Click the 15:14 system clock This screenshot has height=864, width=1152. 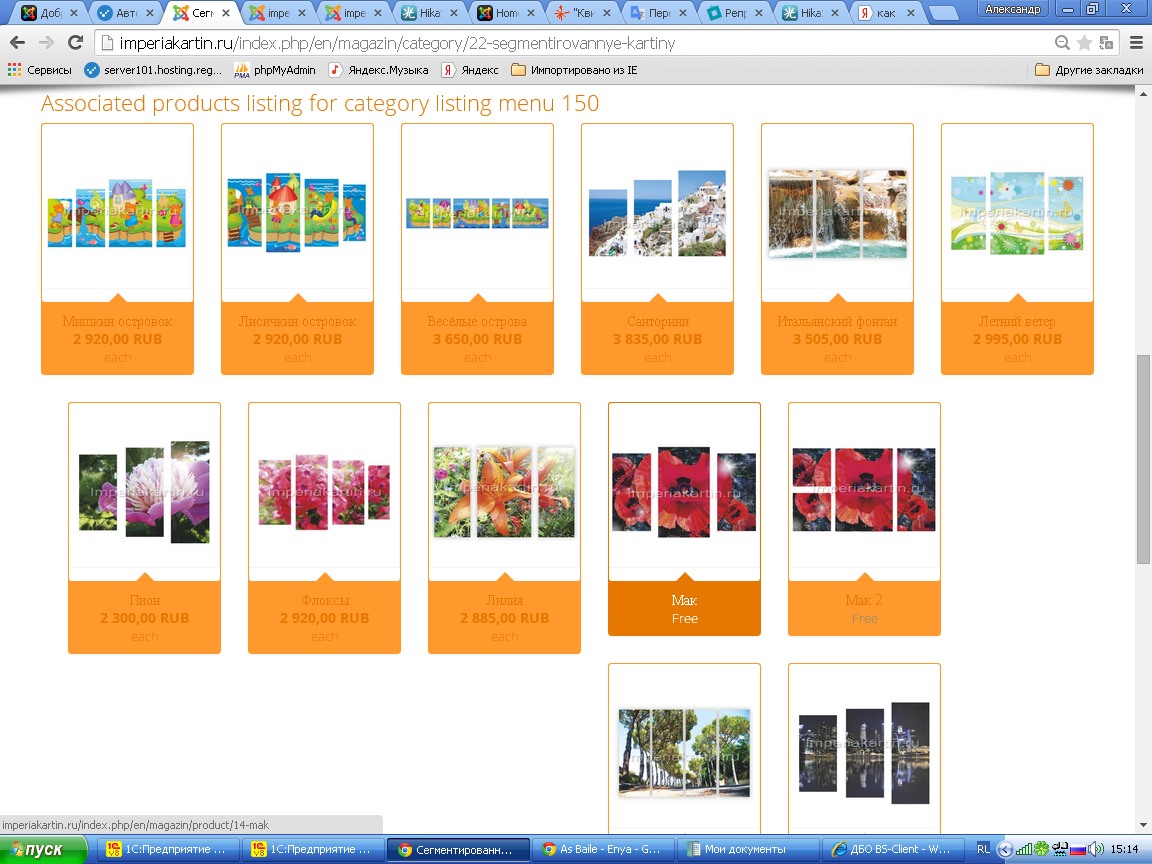(x=1124, y=849)
